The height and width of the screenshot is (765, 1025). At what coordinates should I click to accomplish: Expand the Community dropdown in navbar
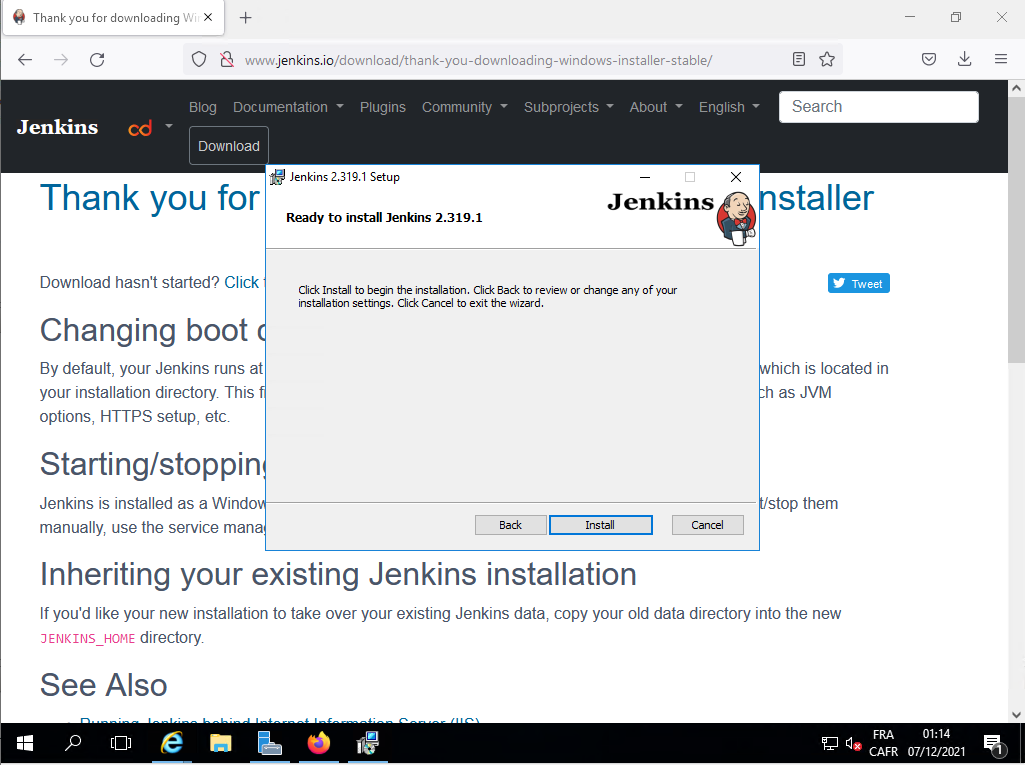click(464, 107)
